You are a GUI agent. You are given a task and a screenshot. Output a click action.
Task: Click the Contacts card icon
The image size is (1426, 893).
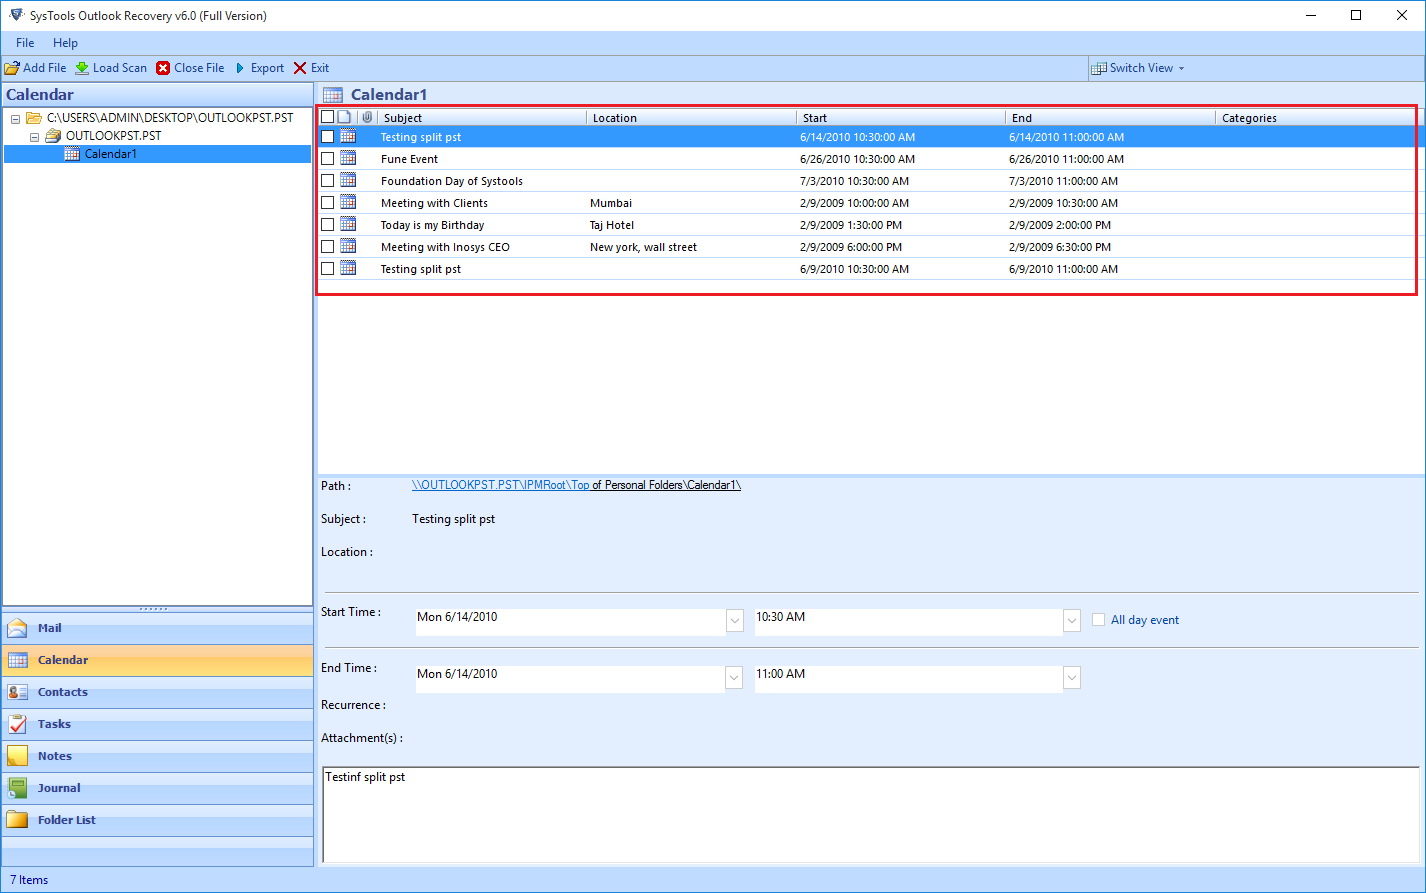coord(17,692)
